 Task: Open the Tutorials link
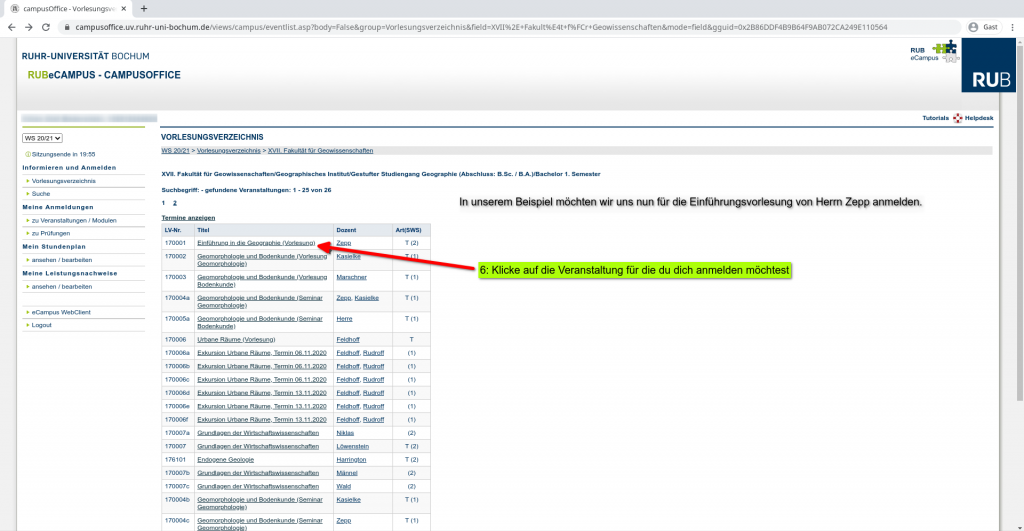tap(935, 118)
